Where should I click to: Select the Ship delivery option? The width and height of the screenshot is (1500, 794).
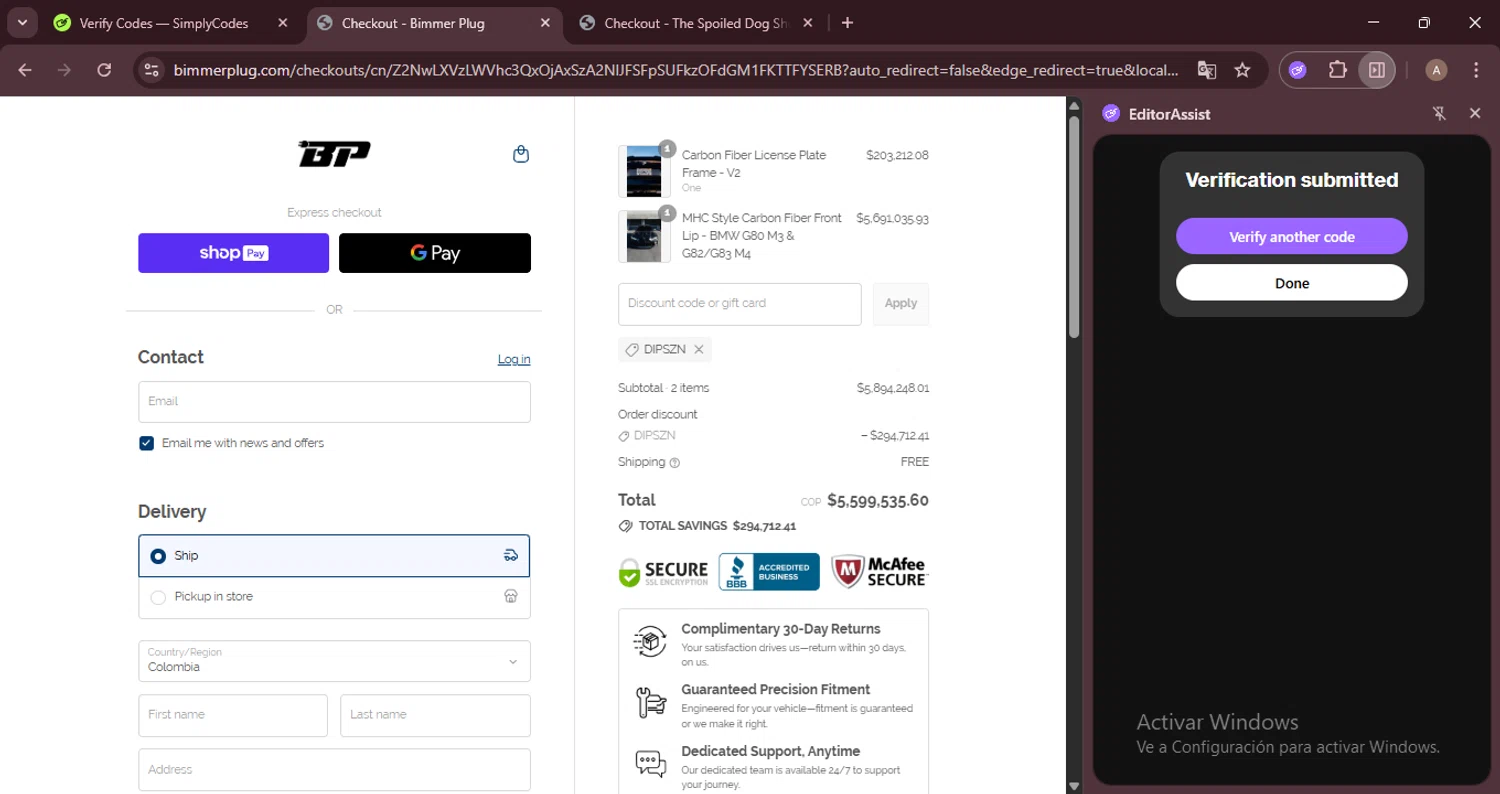pyautogui.click(x=334, y=556)
